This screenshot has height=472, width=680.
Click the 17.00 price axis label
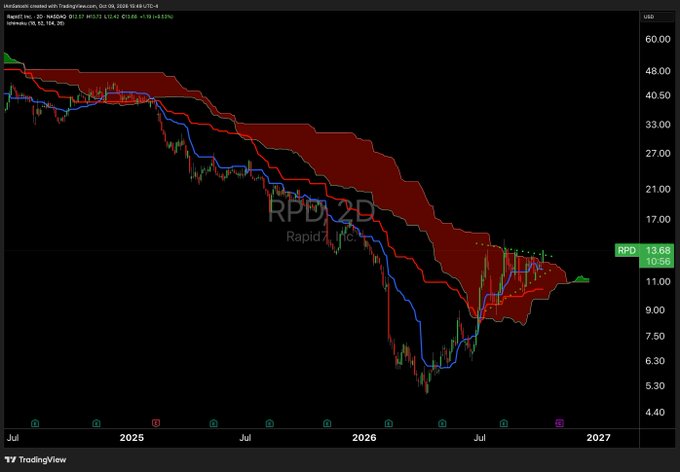point(657,220)
